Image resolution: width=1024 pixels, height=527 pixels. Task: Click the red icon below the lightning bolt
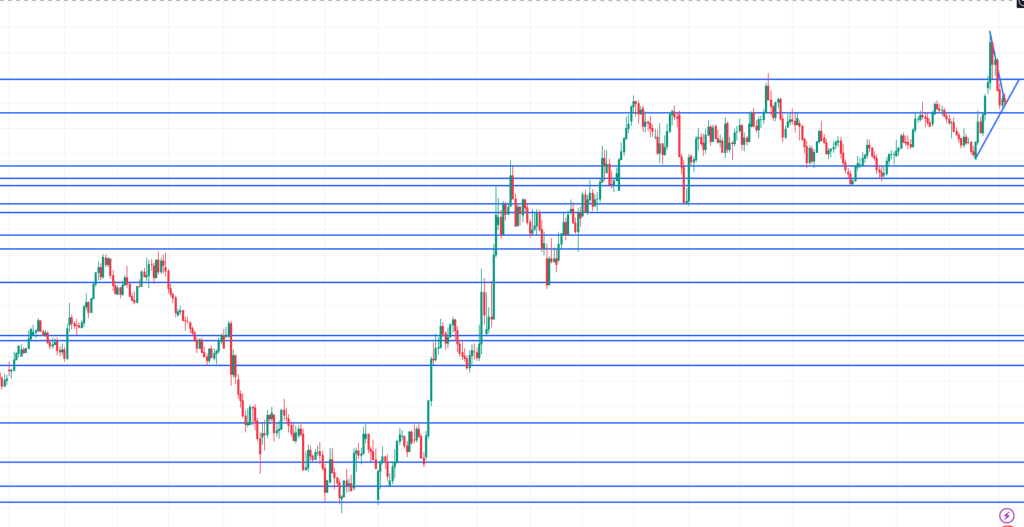[x=1007, y=524]
